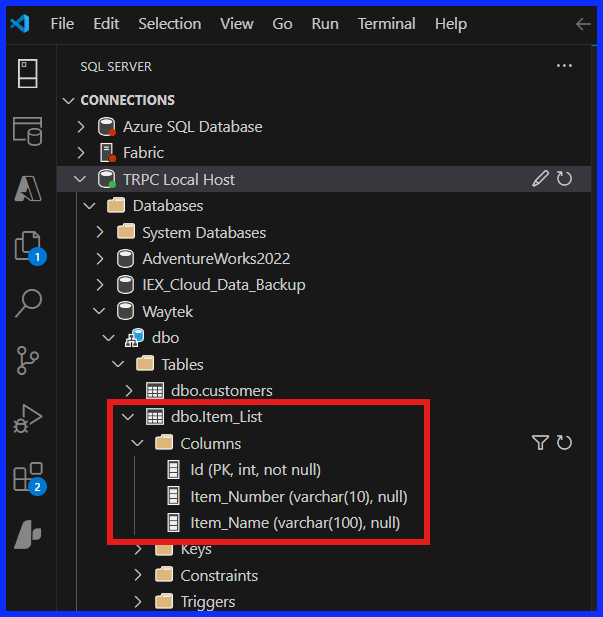The height and width of the screenshot is (617, 603).
Task: Open the Run menu
Action: 325,24
